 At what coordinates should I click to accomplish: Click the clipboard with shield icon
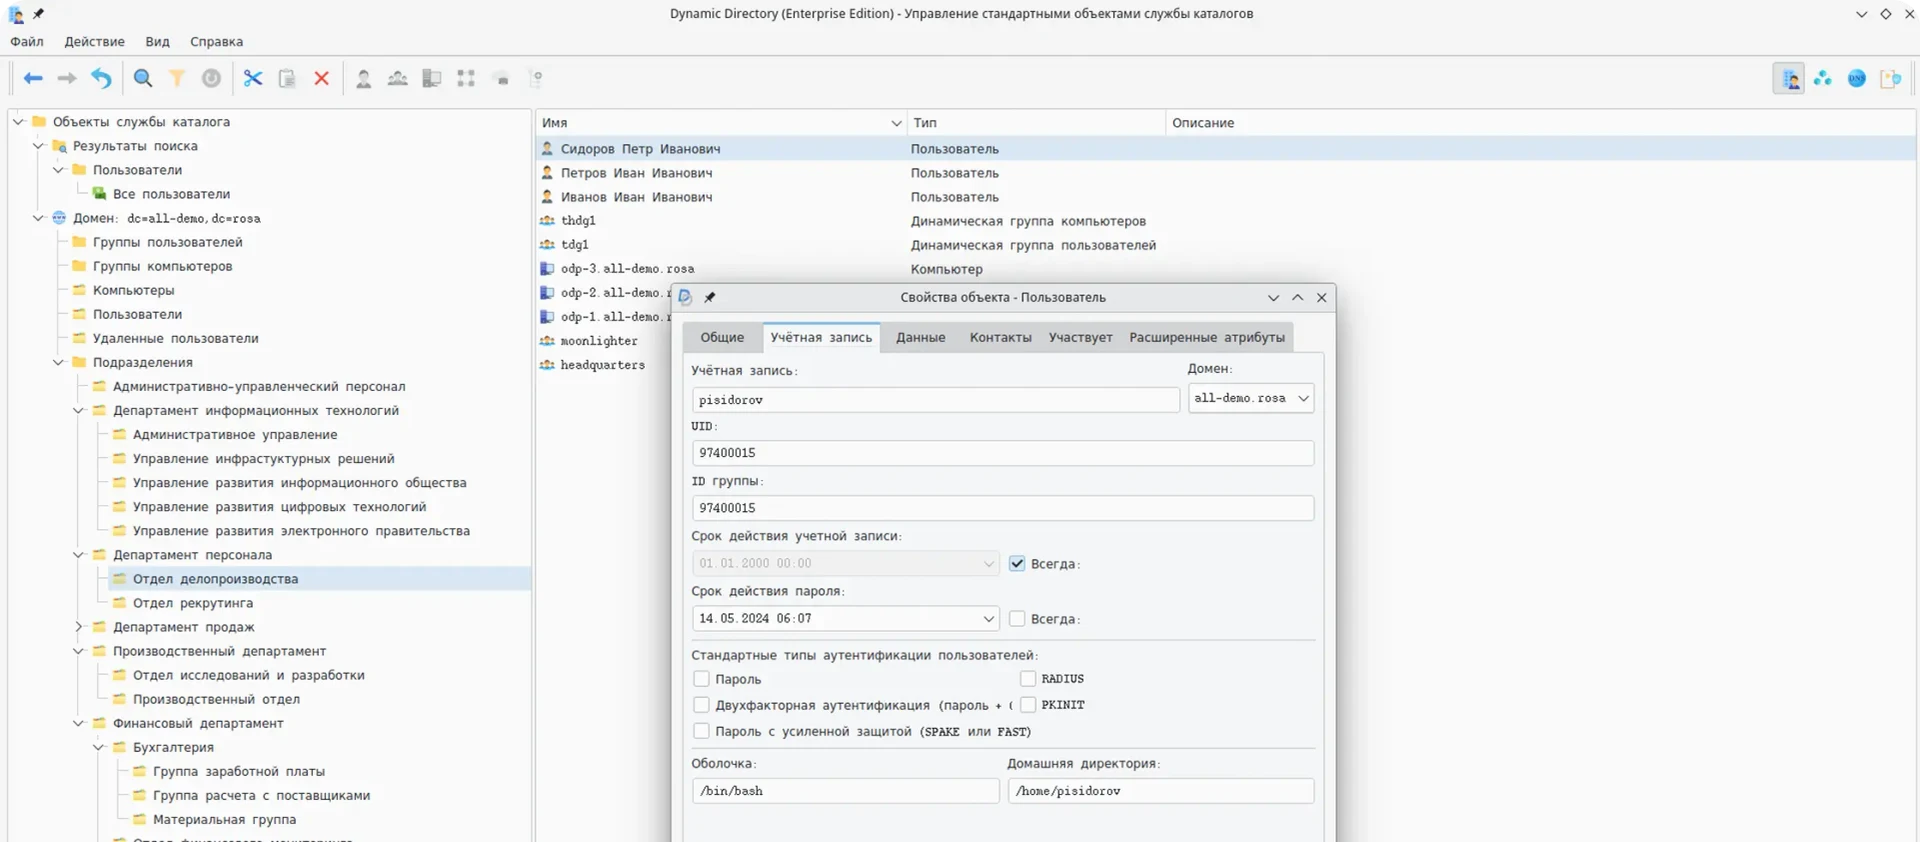pos(1891,78)
